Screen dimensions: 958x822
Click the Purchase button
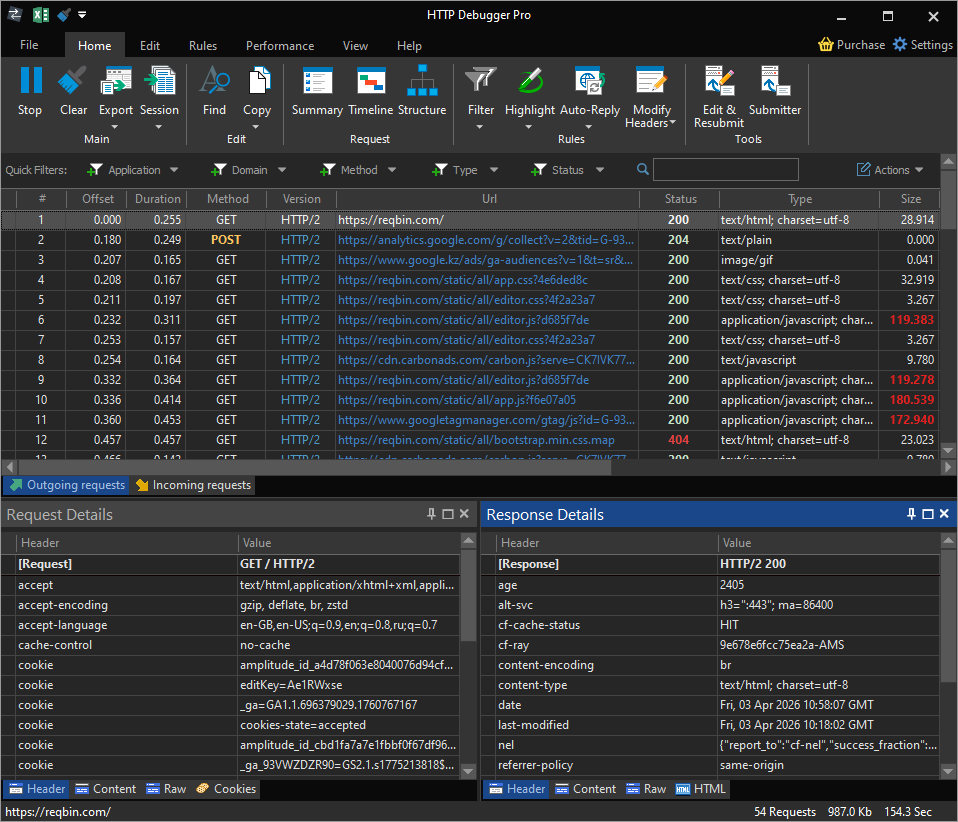852,44
